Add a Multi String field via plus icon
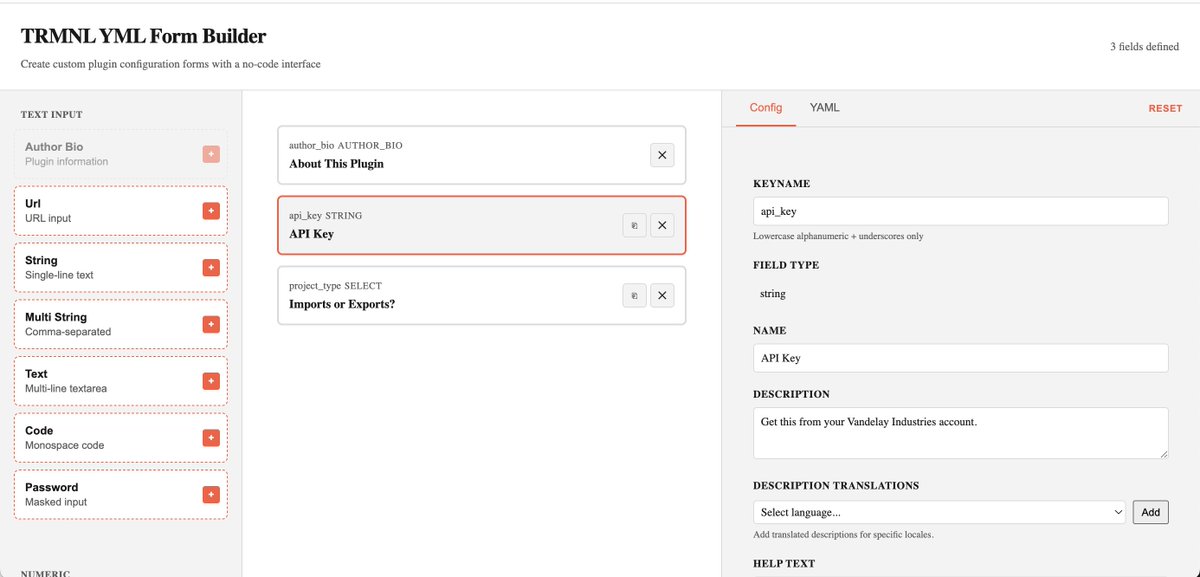The width and height of the screenshot is (1200, 577). (x=210, y=324)
